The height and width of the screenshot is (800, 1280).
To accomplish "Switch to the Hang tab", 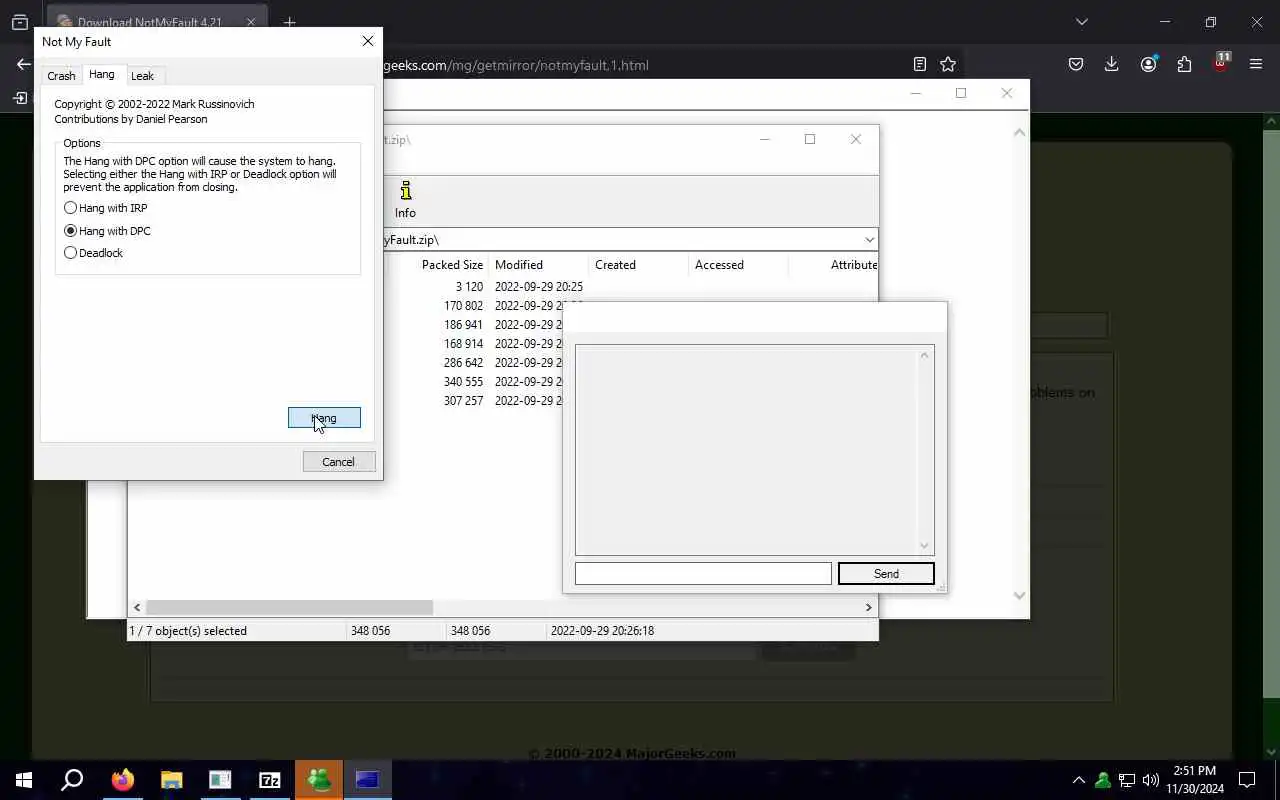I will (x=101, y=75).
